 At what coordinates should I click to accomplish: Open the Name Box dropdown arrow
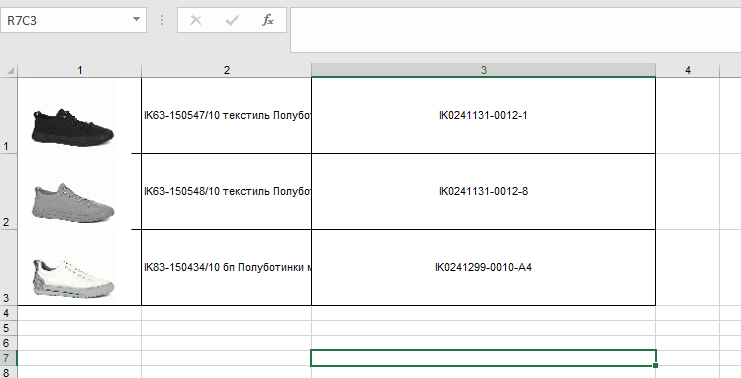pyautogui.click(x=136, y=20)
